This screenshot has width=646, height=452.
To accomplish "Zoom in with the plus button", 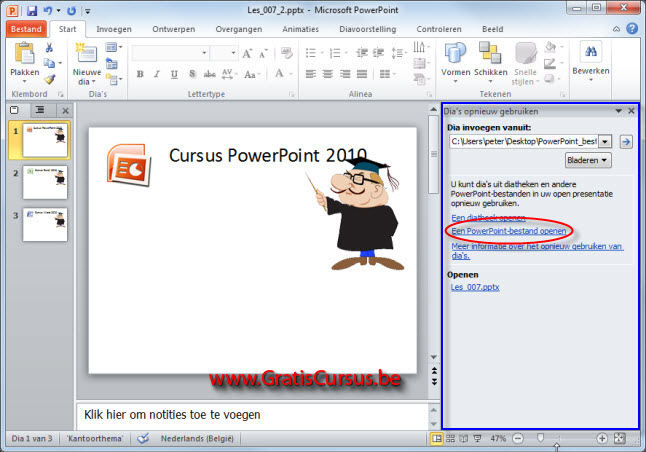I will point(602,438).
